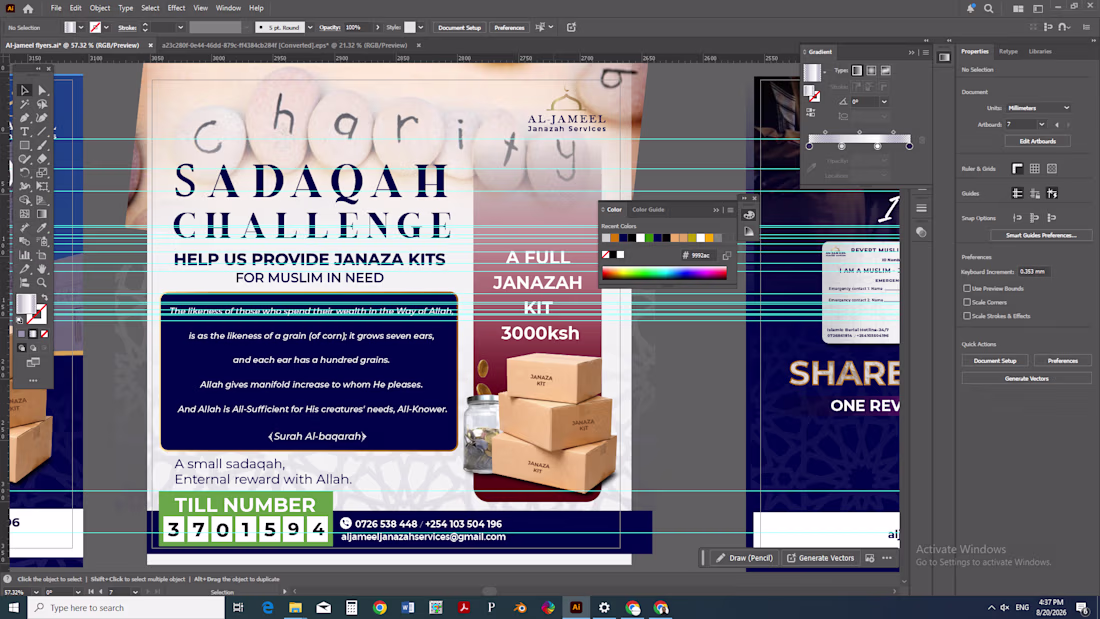Activate the Rotate tool
This screenshot has width=1100, height=619.
click(x=25, y=173)
